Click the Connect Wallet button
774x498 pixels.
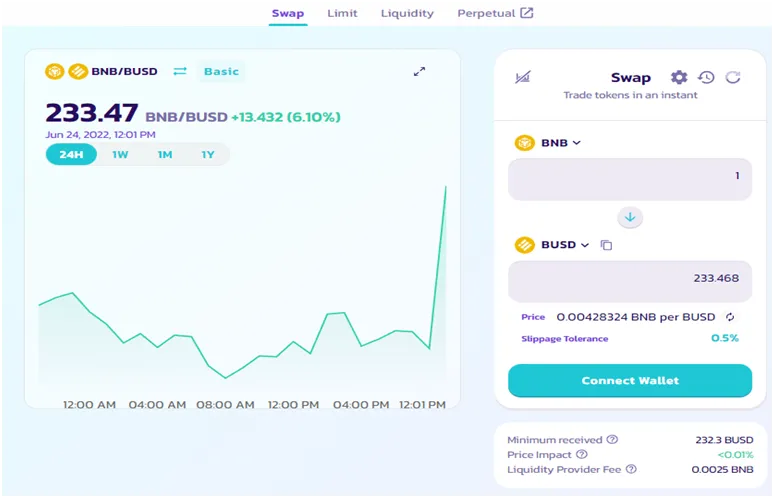click(x=630, y=381)
